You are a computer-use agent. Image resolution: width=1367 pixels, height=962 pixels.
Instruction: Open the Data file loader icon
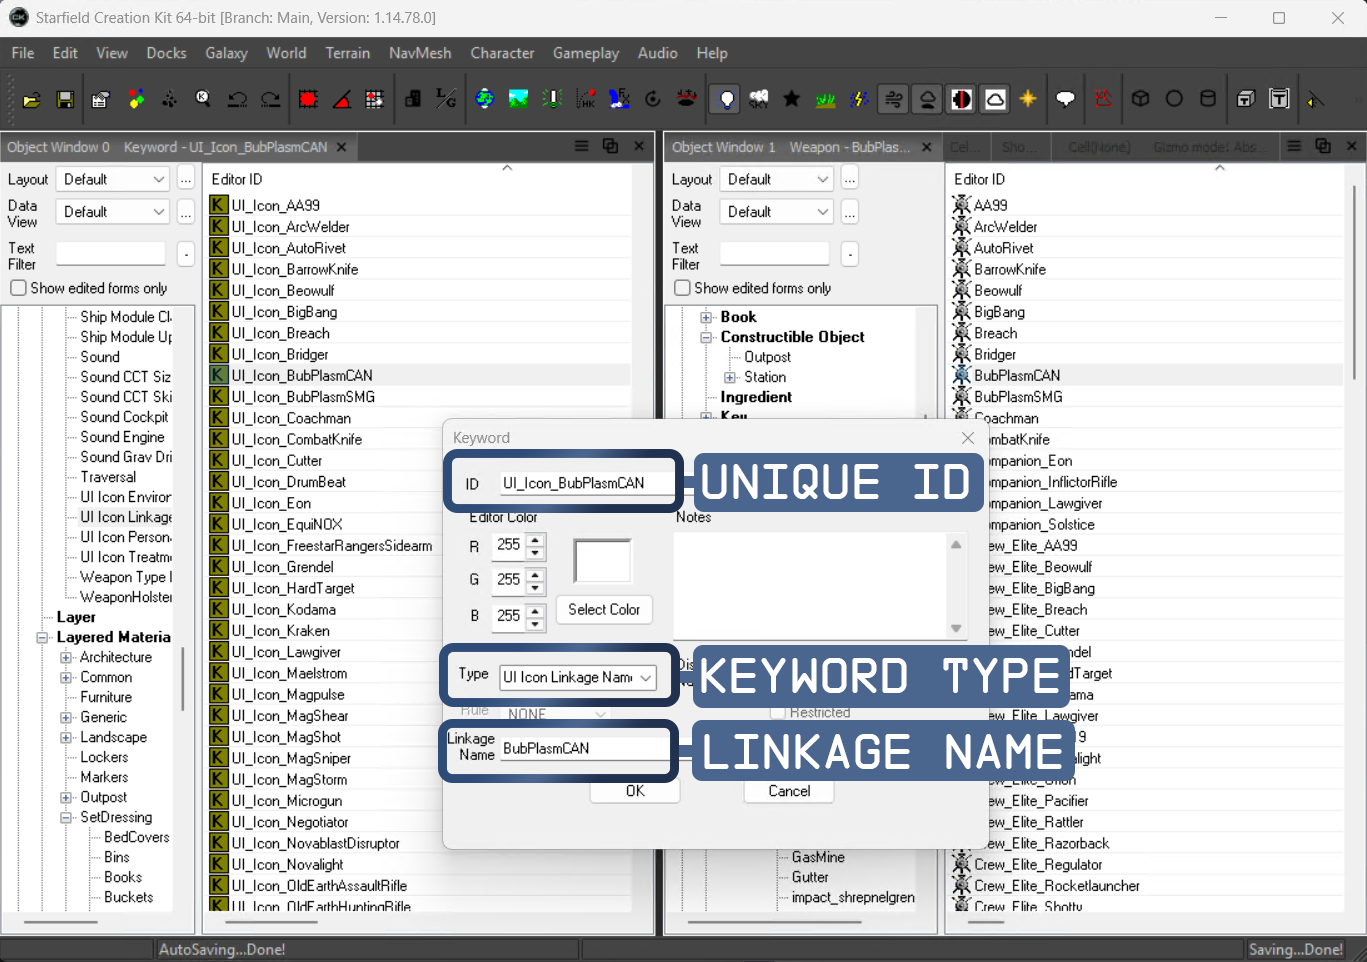(30, 99)
